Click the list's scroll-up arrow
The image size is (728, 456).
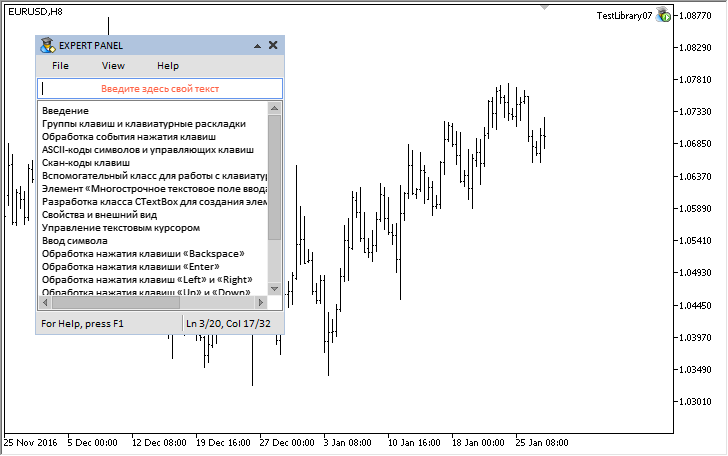click(x=274, y=108)
